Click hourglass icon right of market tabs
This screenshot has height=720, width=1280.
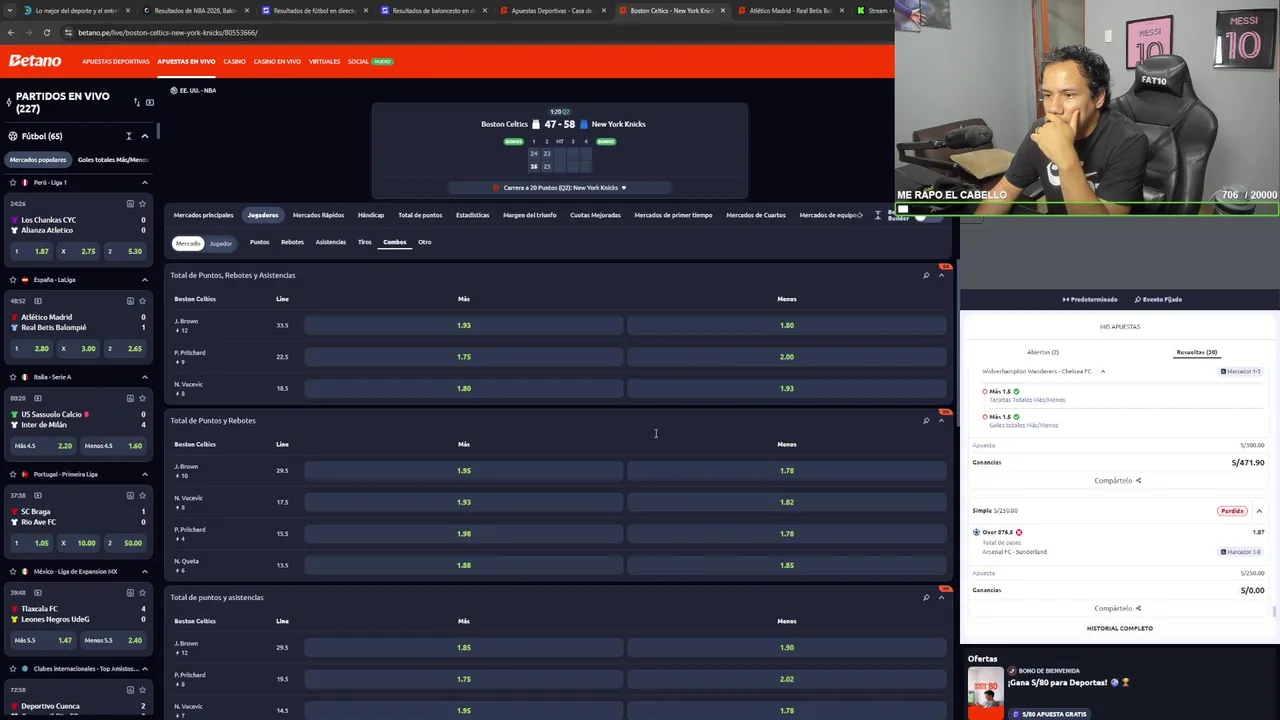click(x=878, y=215)
